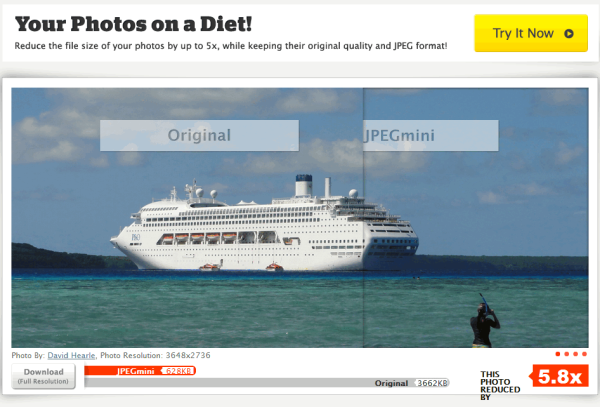Click the Download (Full Resolution) button
Image resolution: width=600 pixels, height=407 pixels.
tap(43, 376)
